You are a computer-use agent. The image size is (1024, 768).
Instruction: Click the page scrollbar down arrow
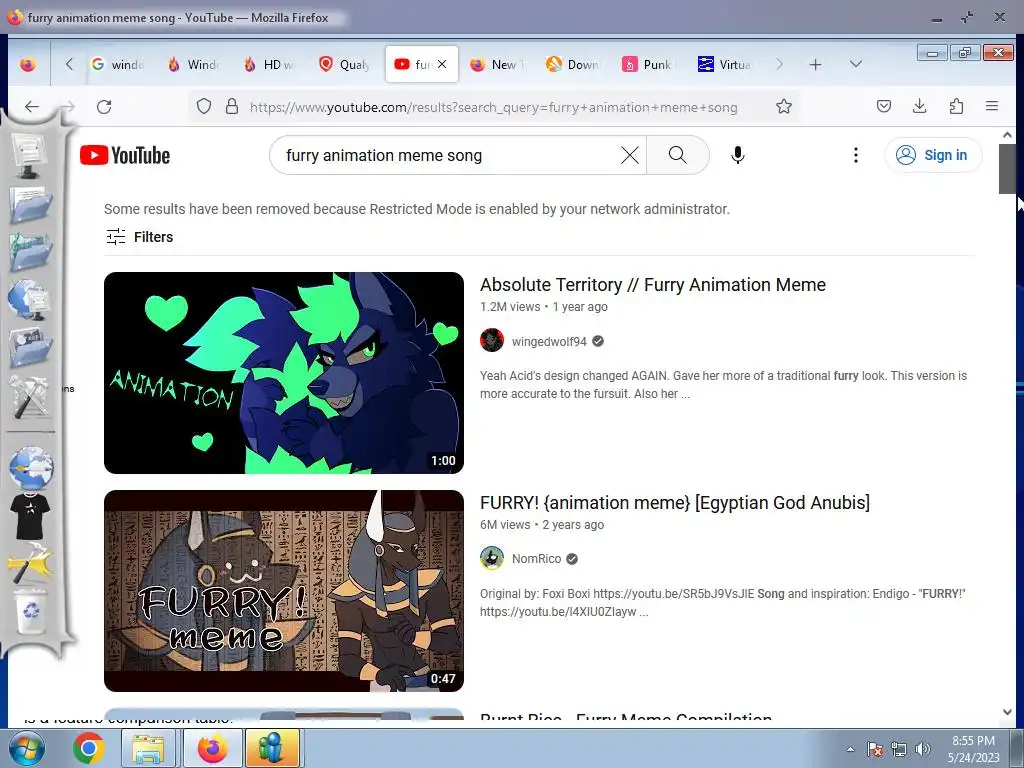[x=1007, y=712]
